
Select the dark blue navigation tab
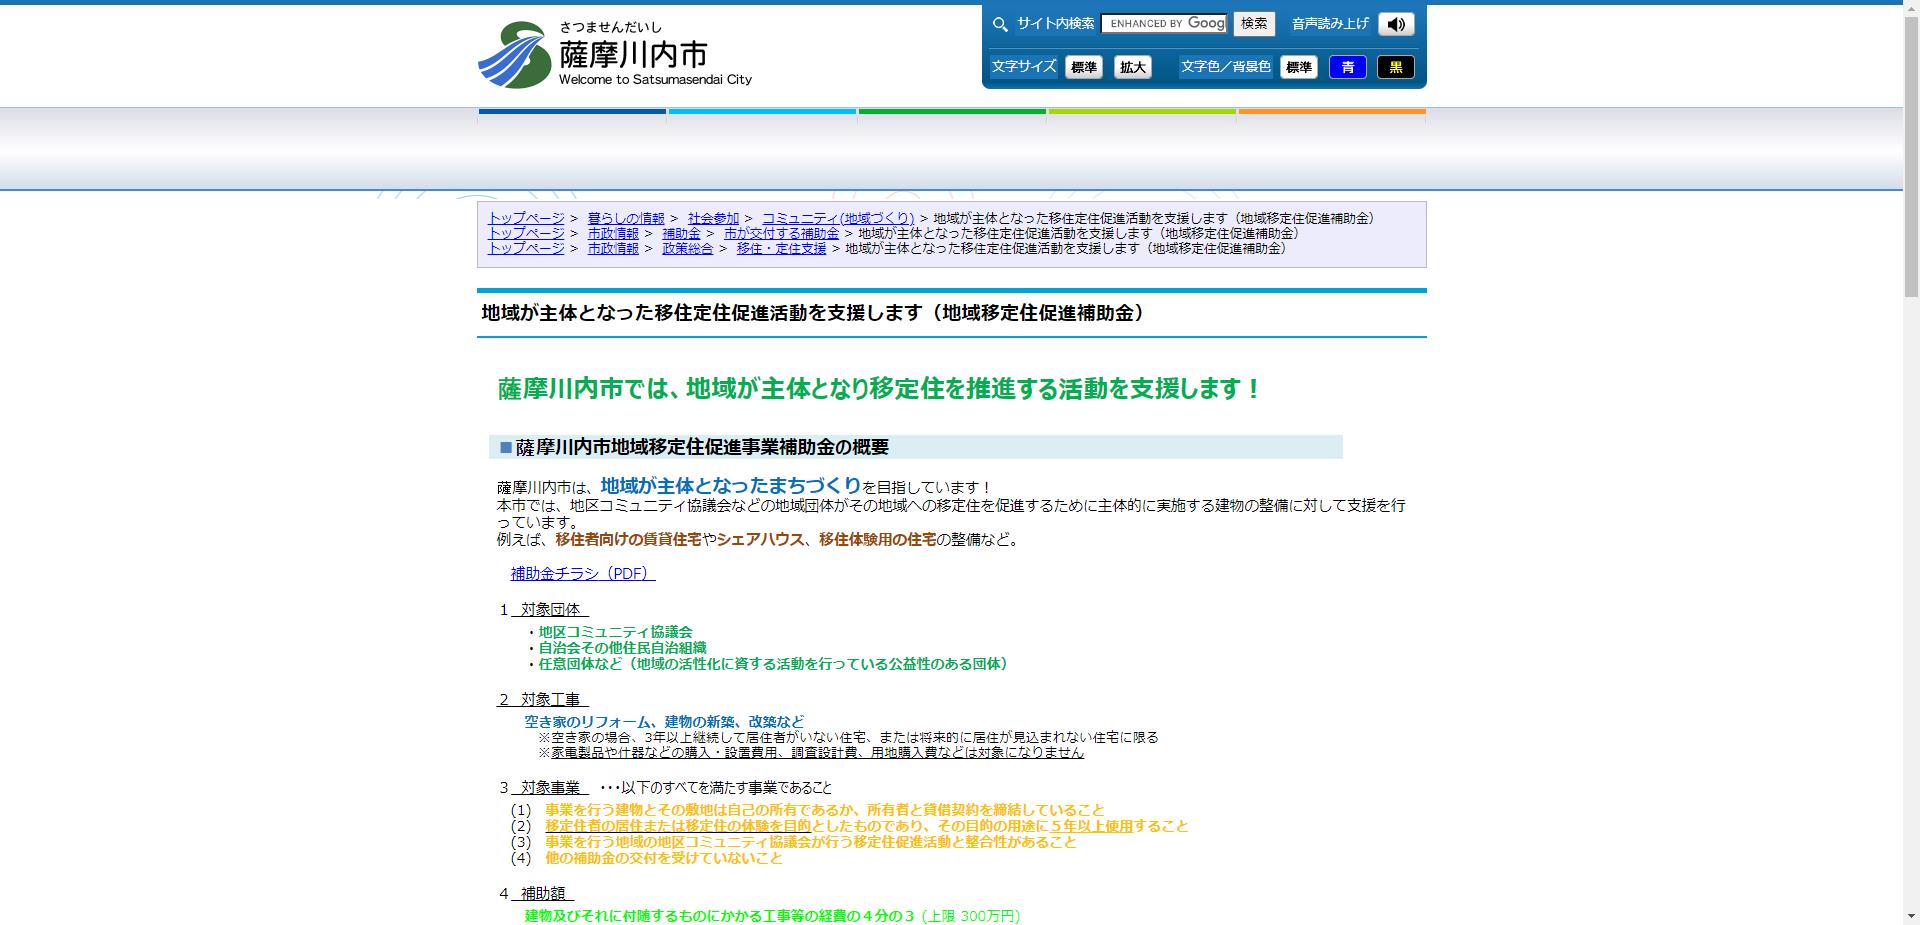tap(572, 113)
